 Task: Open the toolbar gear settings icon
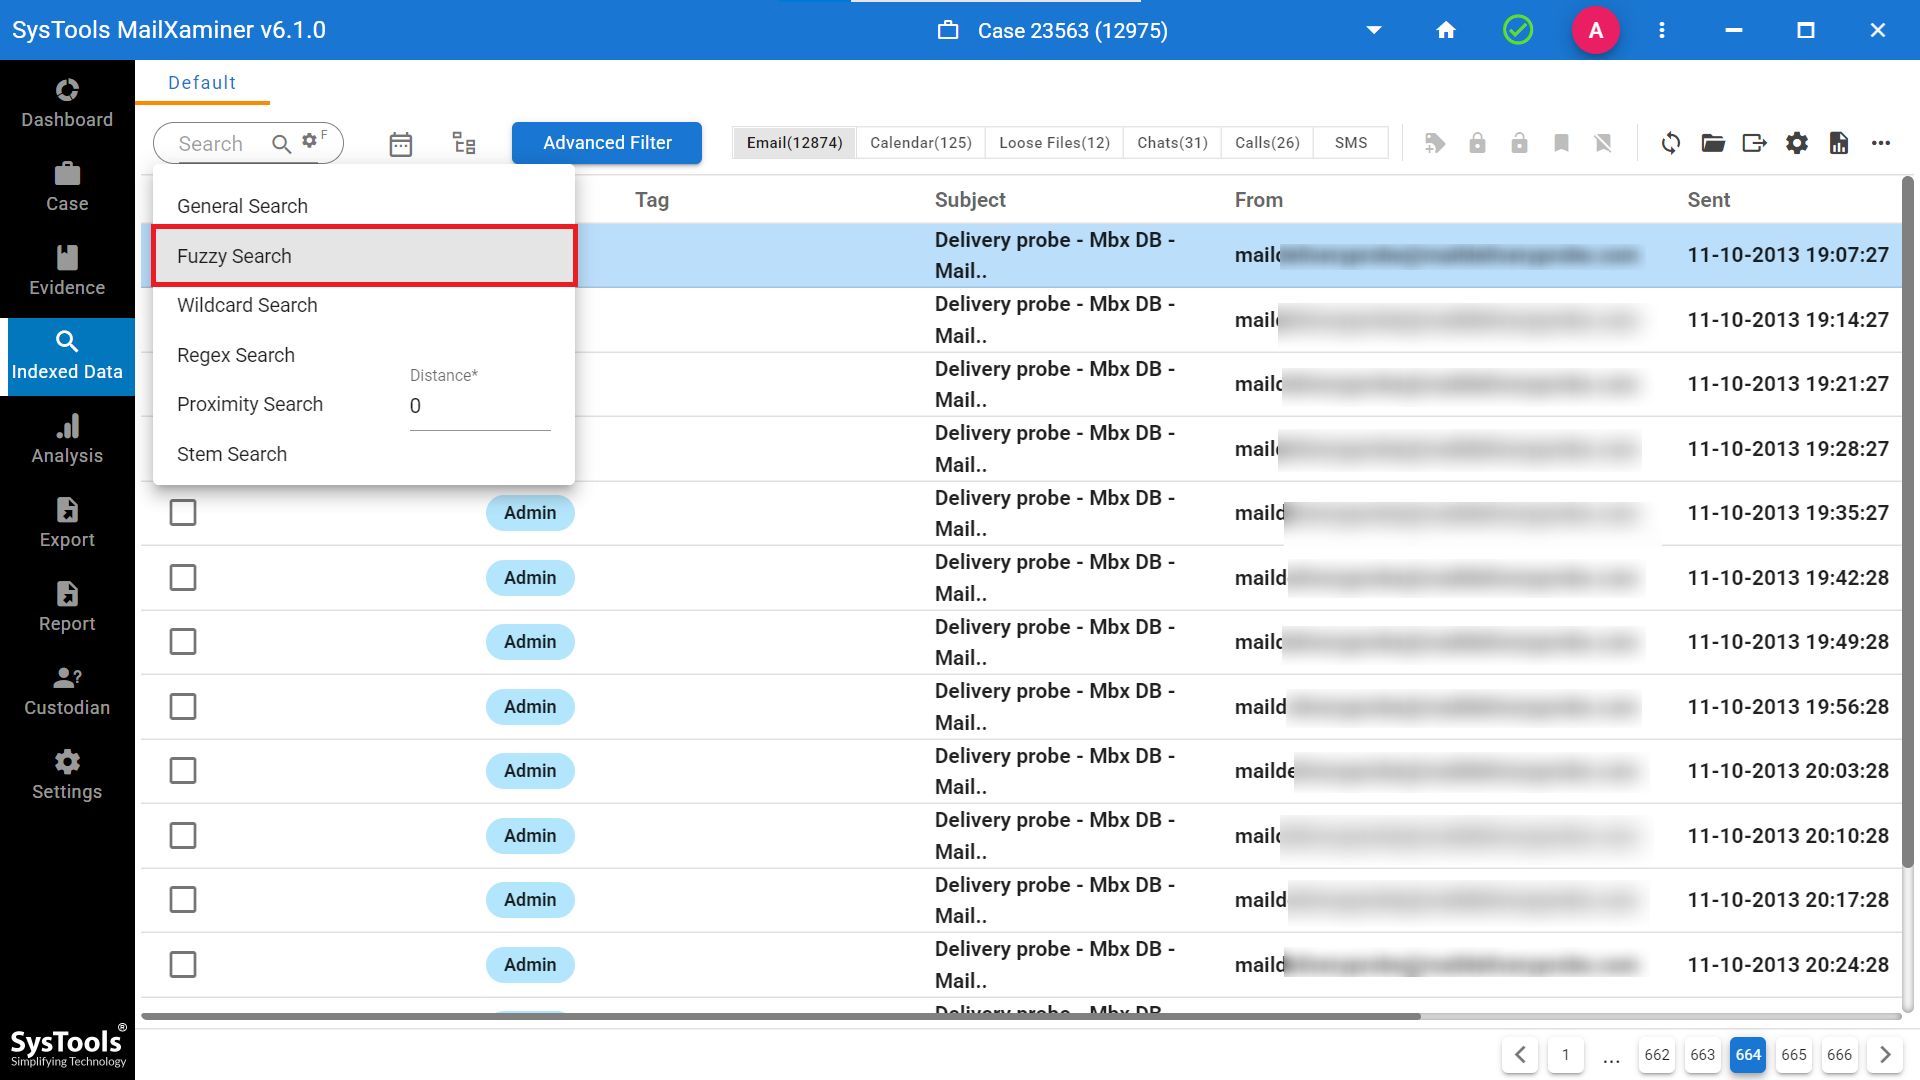pyautogui.click(x=1797, y=143)
